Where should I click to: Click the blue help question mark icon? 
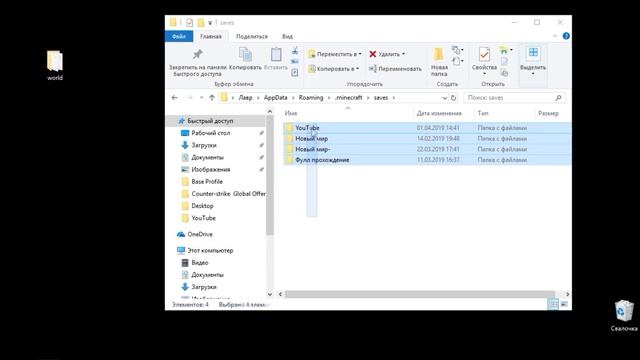click(x=566, y=36)
